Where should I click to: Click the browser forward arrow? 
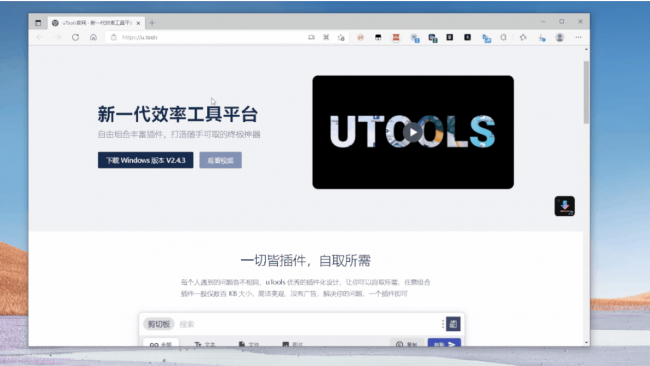coord(58,37)
